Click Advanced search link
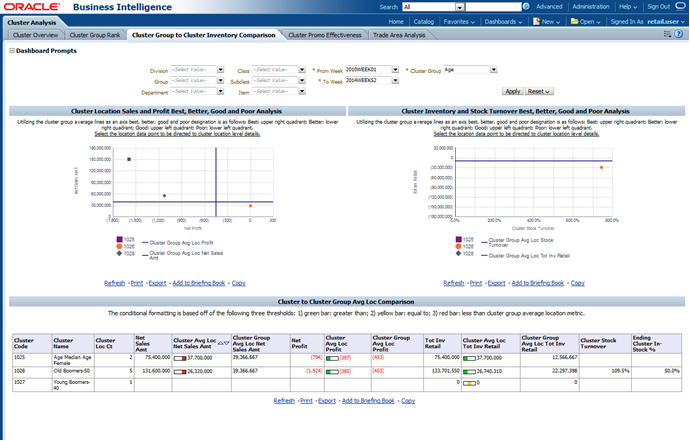The width and height of the screenshot is (690, 441). click(549, 7)
